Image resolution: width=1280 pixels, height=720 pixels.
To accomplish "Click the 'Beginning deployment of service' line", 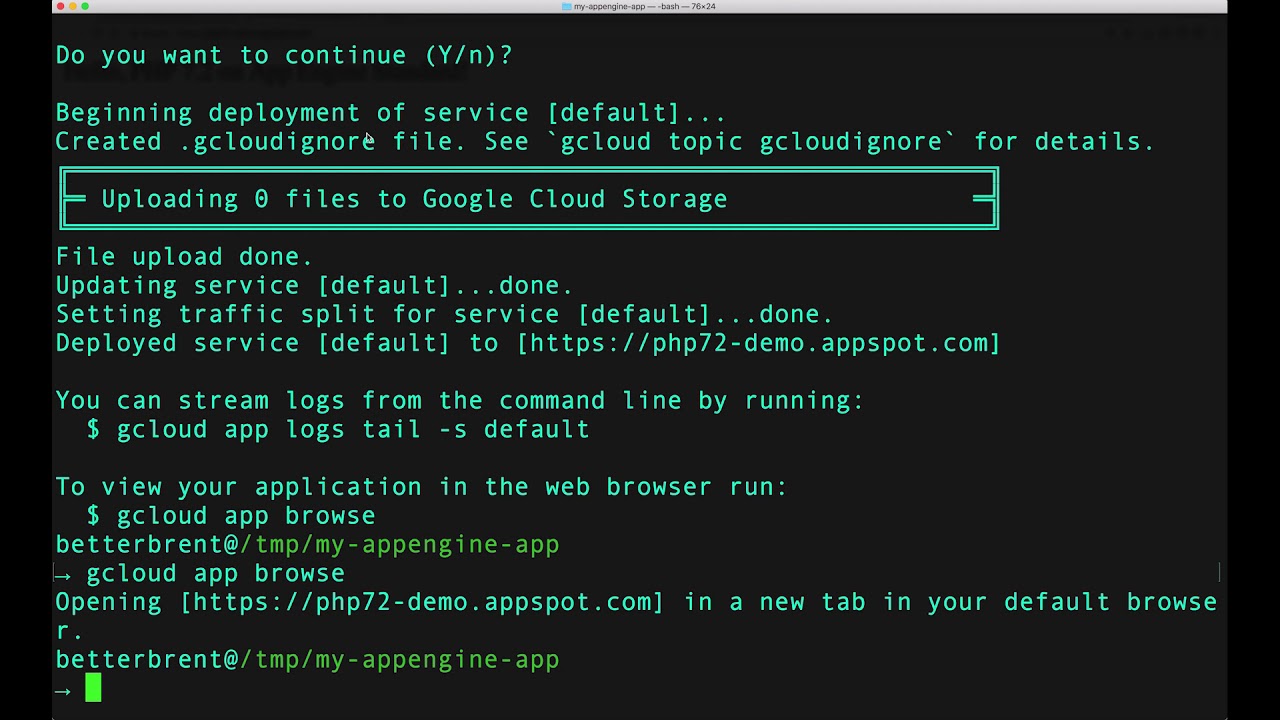I will pyautogui.click(x=390, y=112).
